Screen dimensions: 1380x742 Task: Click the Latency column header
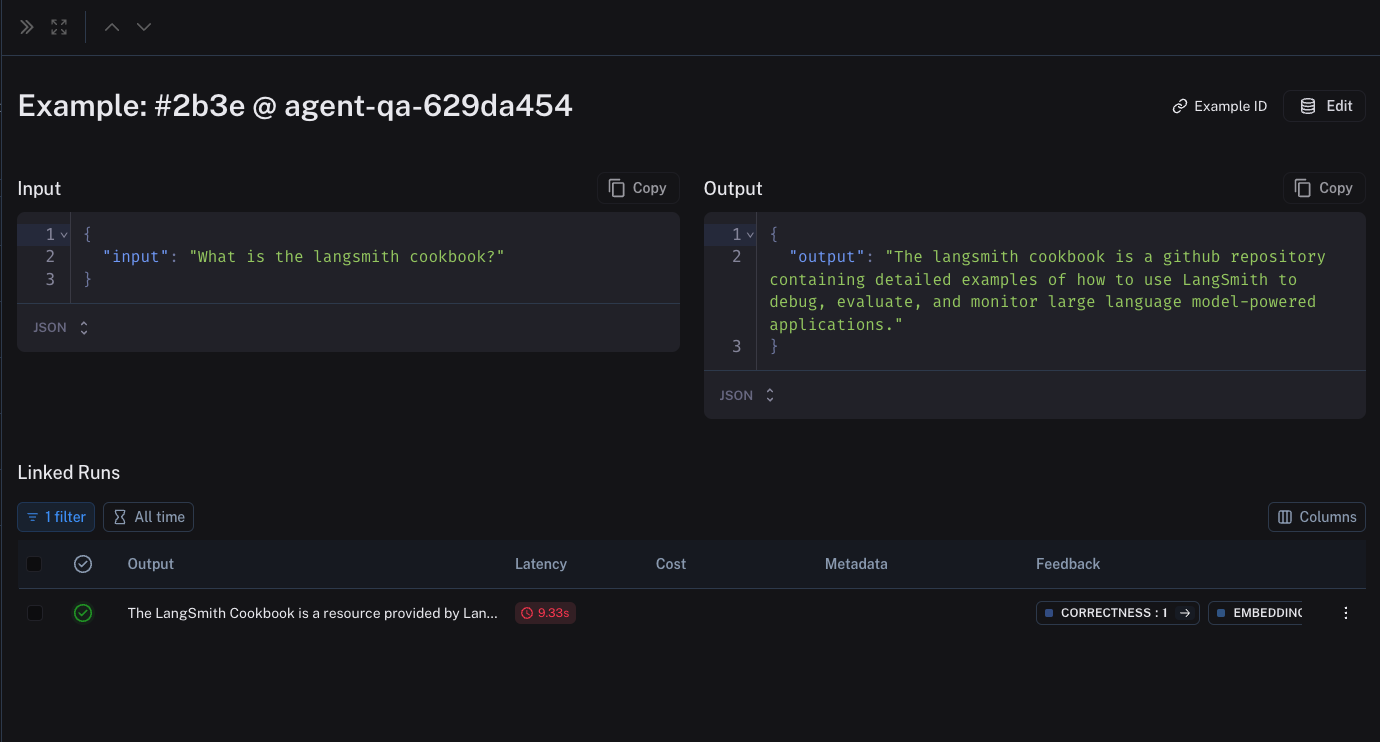[541, 564]
